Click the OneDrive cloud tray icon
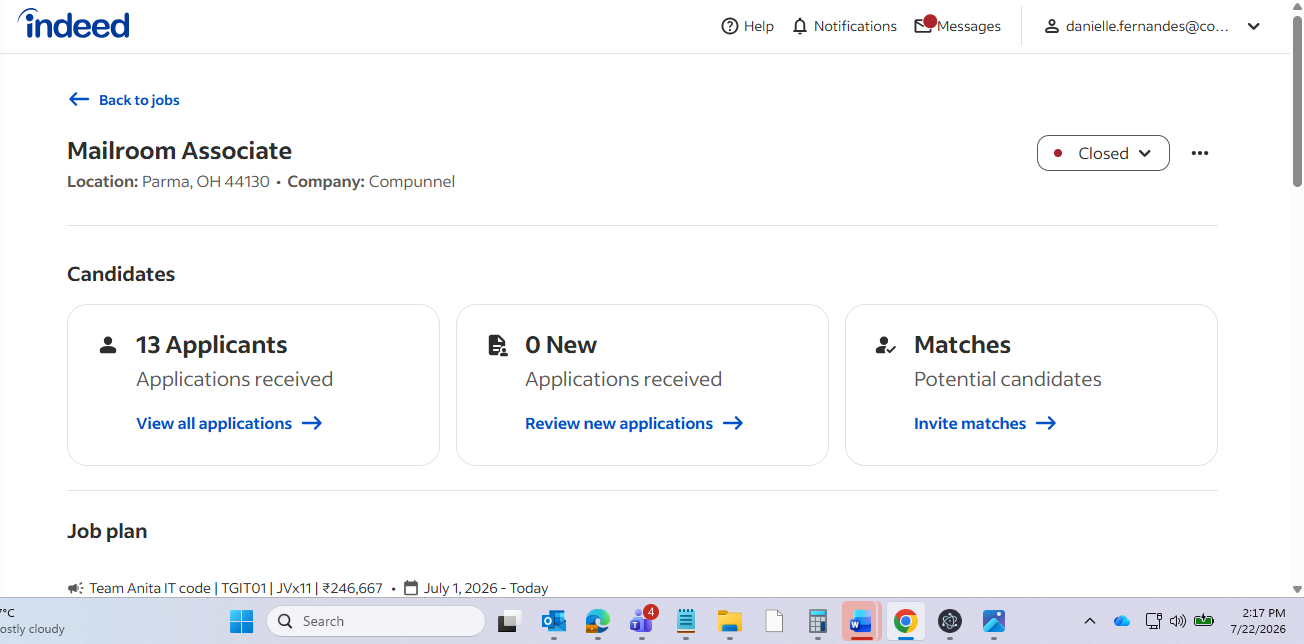 [x=1122, y=621]
